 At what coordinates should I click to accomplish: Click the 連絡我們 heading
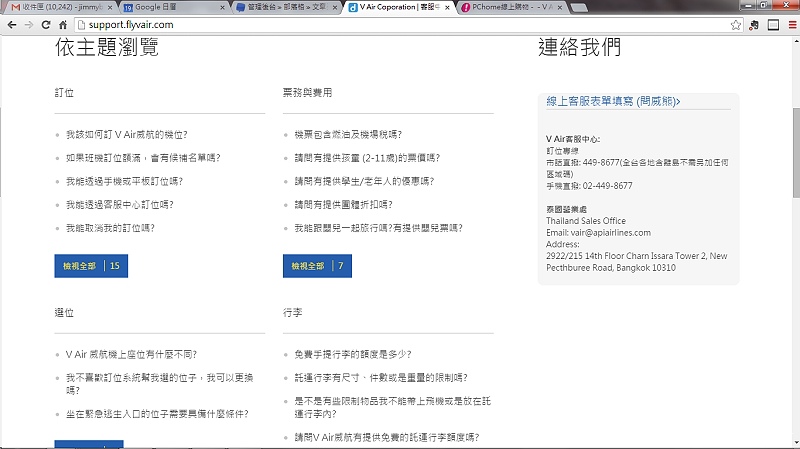click(x=580, y=47)
